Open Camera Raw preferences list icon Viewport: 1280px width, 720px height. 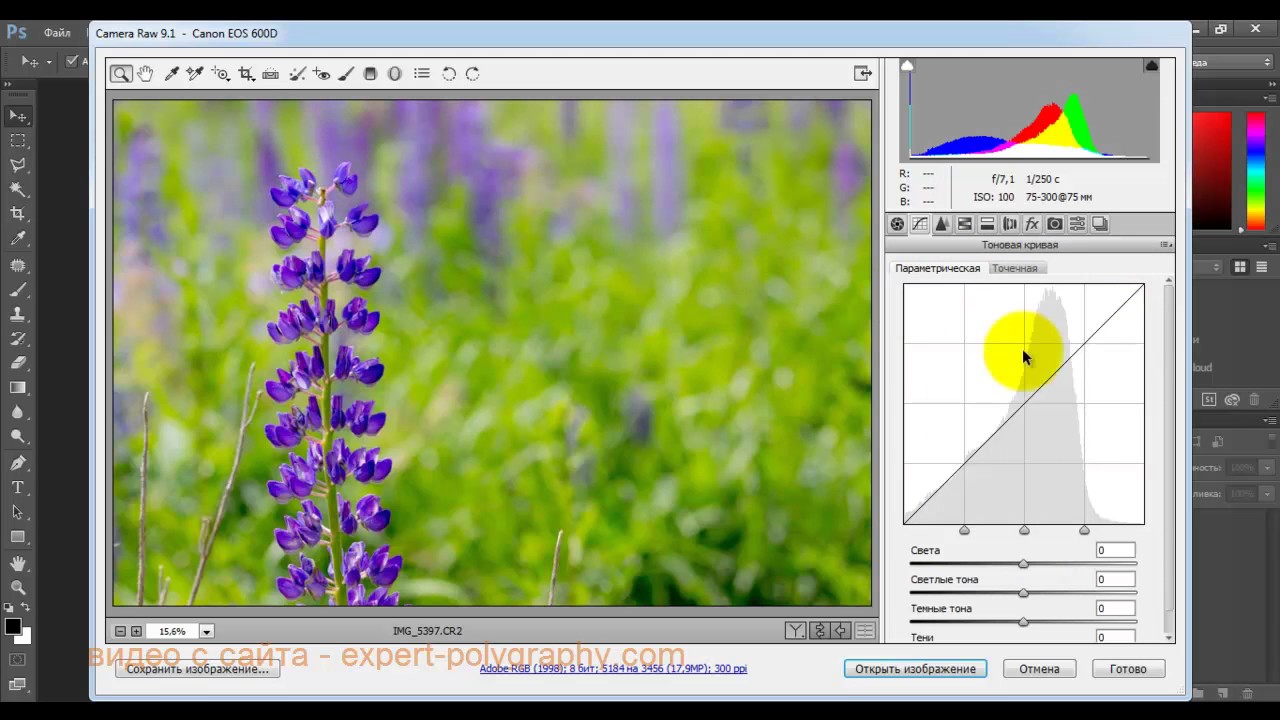[x=422, y=73]
